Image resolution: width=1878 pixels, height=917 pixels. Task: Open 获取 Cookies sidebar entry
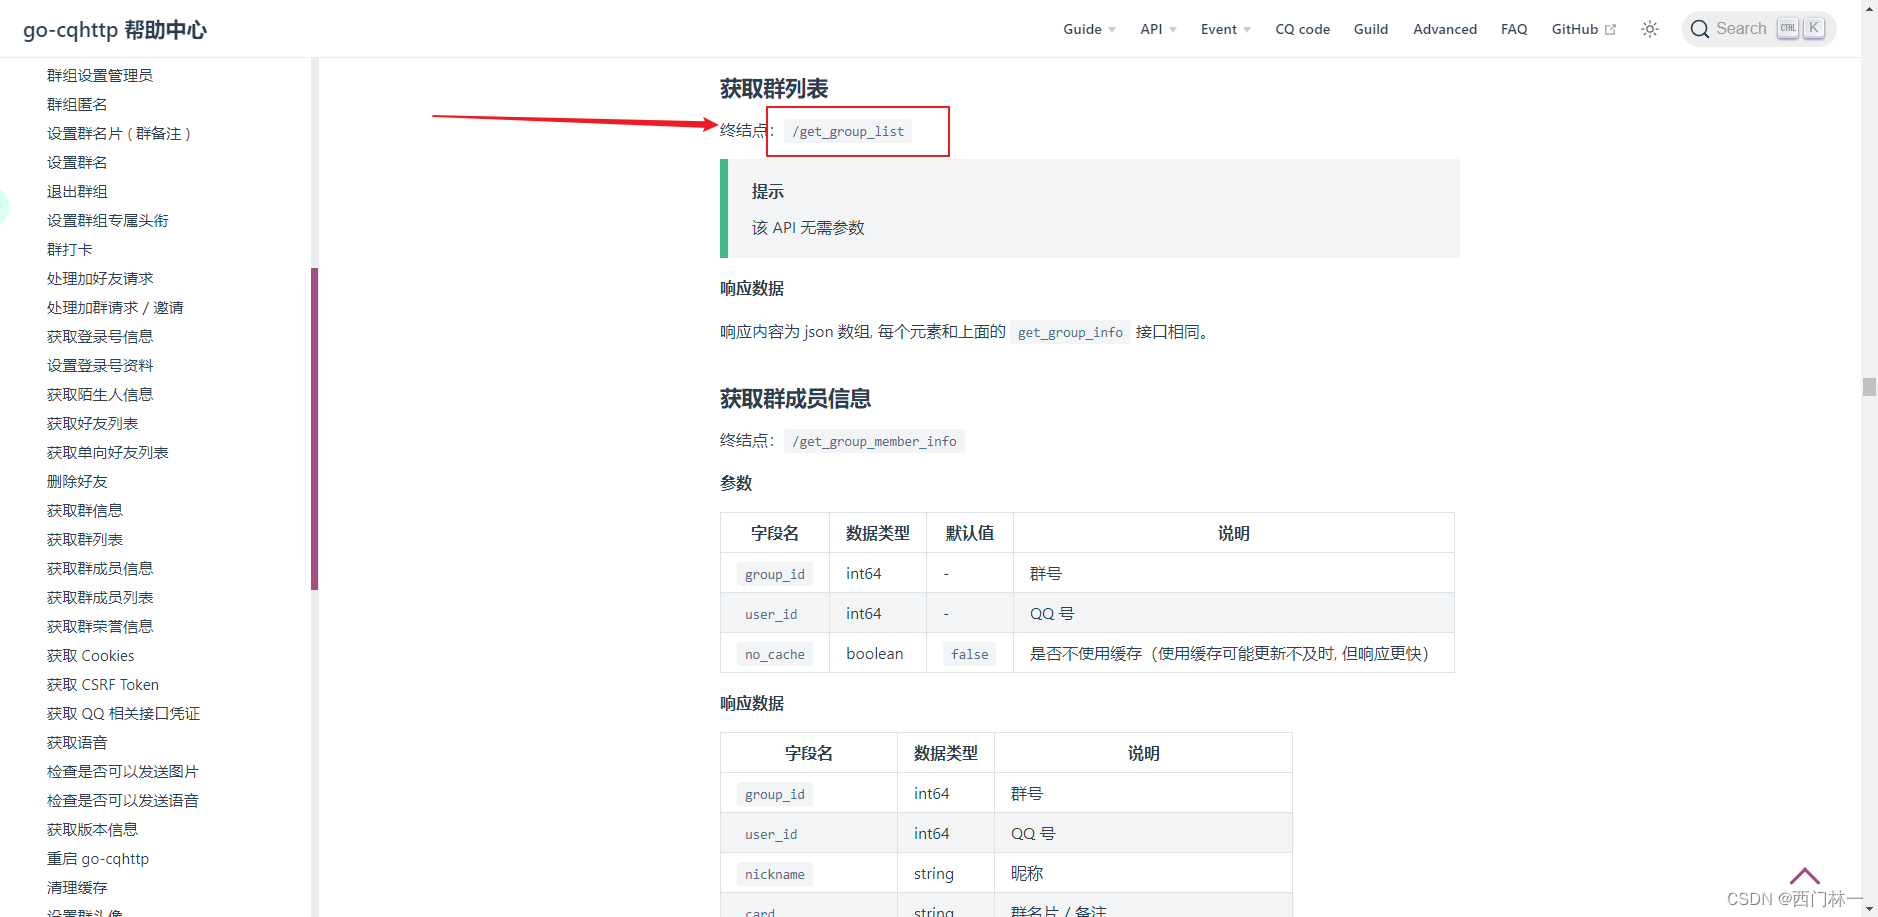pyautogui.click(x=90, y=655)
